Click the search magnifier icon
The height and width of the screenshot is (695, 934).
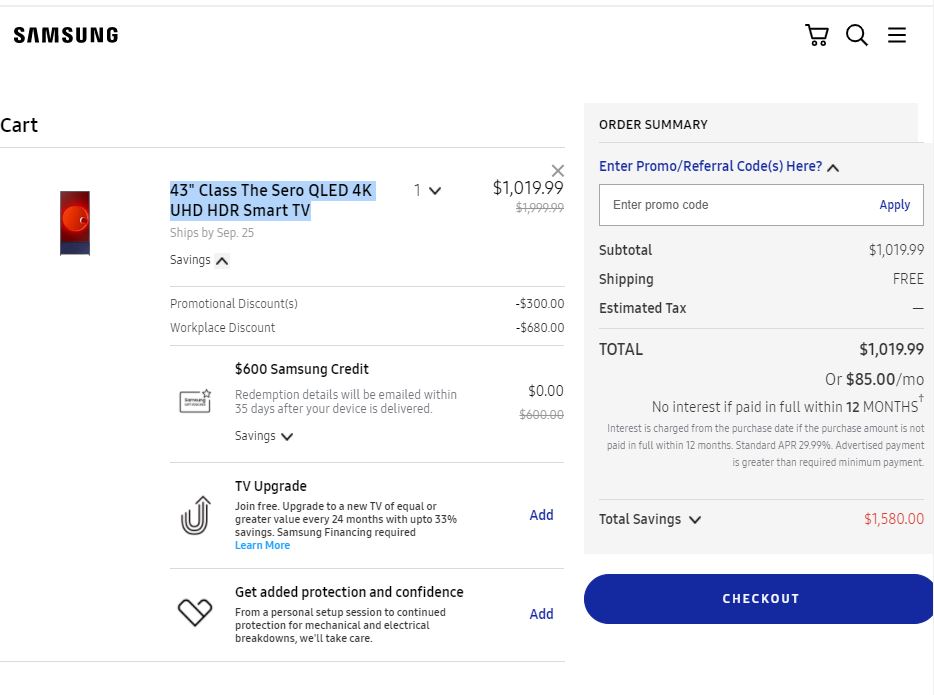(x=856, y=34)
